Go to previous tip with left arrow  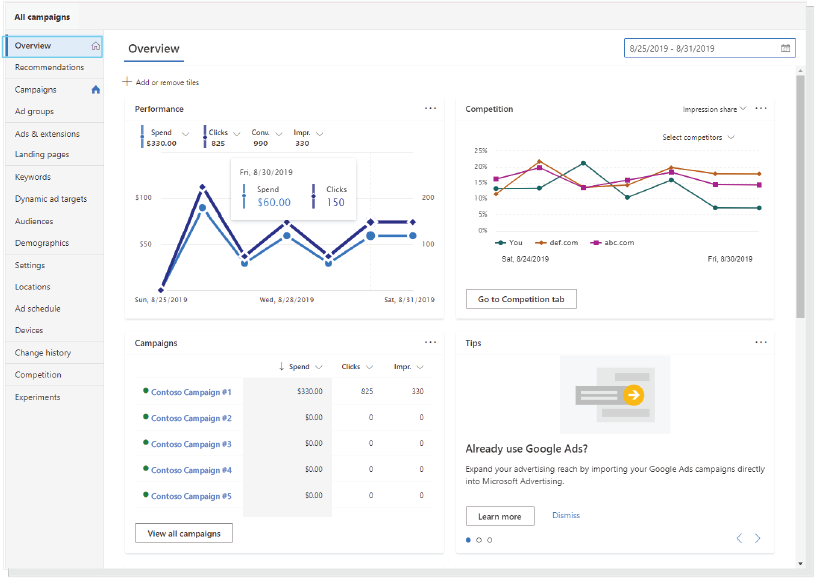[x=739, y=538]
